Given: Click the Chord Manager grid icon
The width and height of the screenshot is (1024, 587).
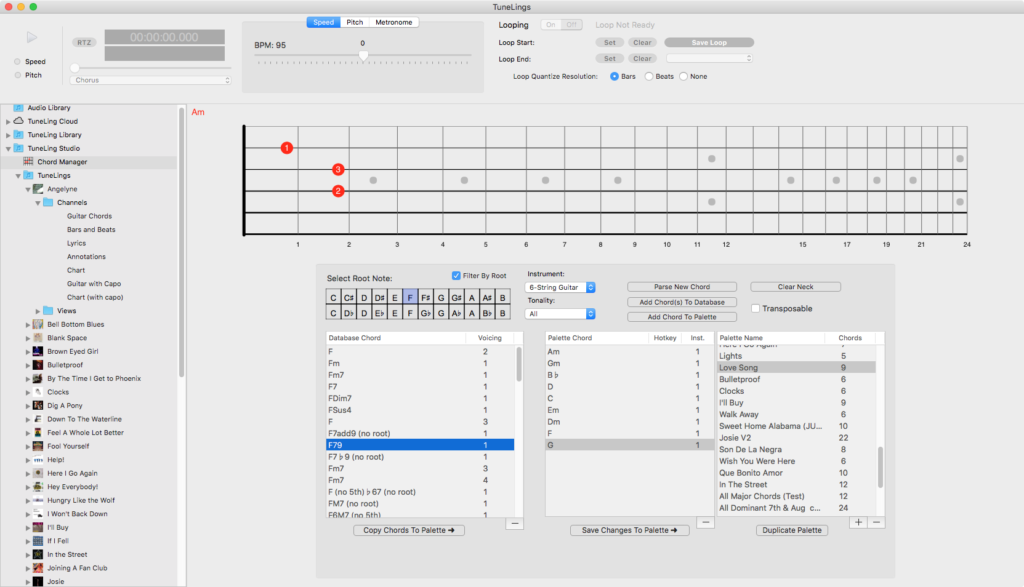Looking at the screenshot, I should pyautogui.click(x=28, y=161).
